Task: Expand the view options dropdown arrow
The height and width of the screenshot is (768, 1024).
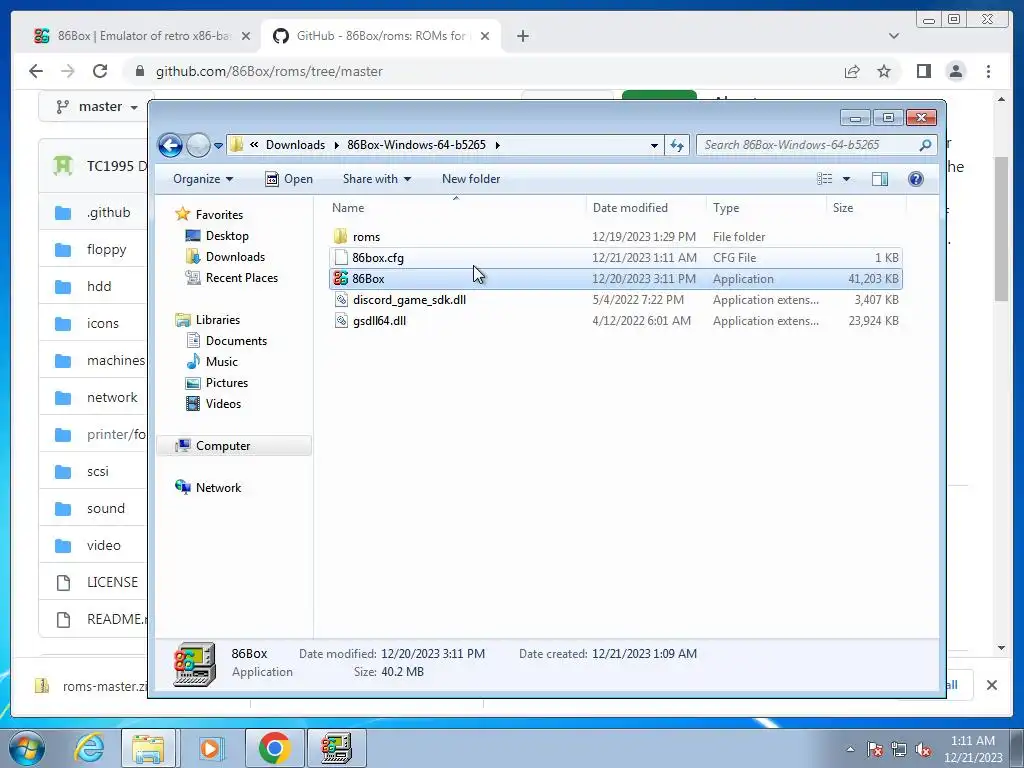Action: (x=846, y=179)
